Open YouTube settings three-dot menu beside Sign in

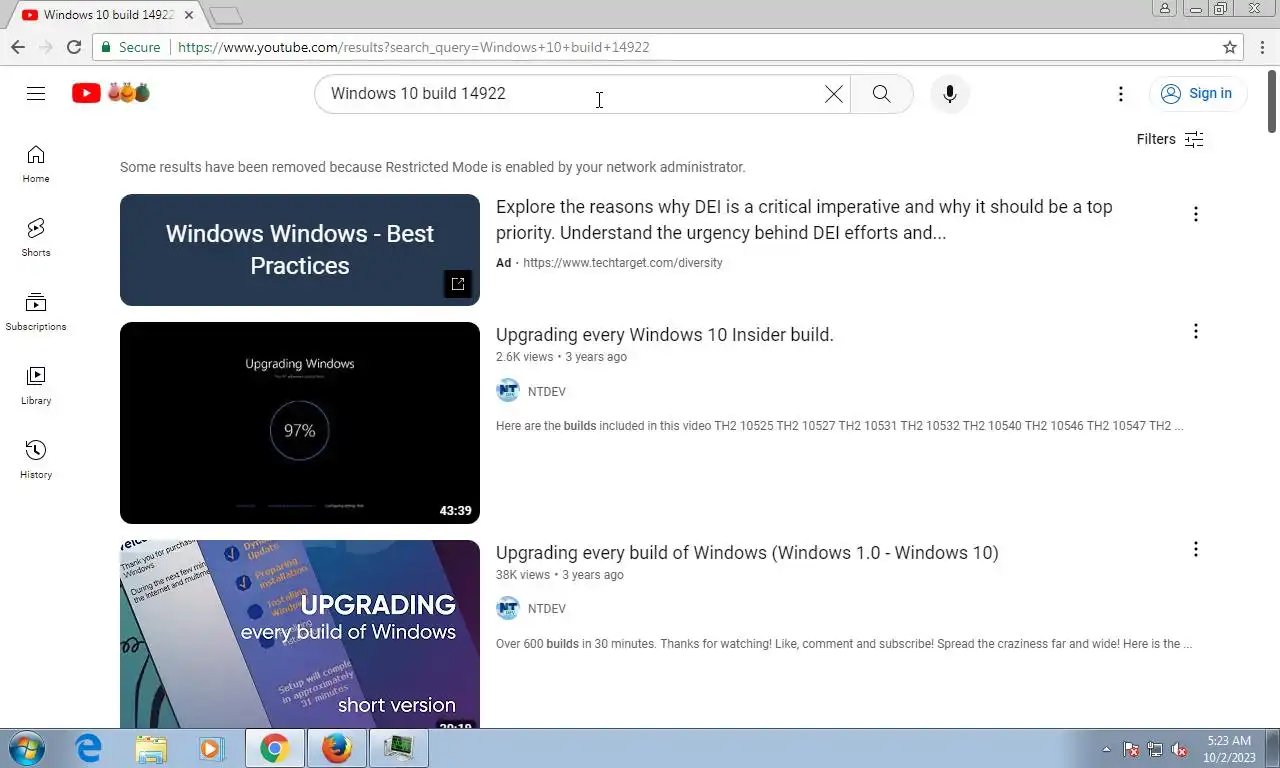[x=1121, y=94]
